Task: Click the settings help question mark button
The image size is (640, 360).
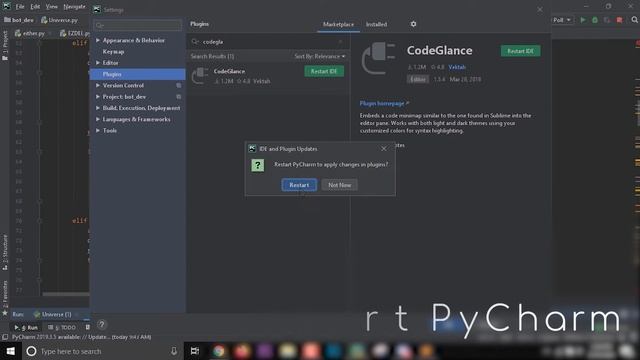Action: 102,324
